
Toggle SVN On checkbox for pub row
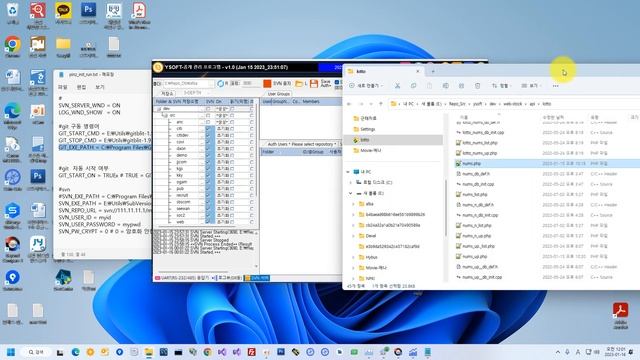click(x=208, y=189)
